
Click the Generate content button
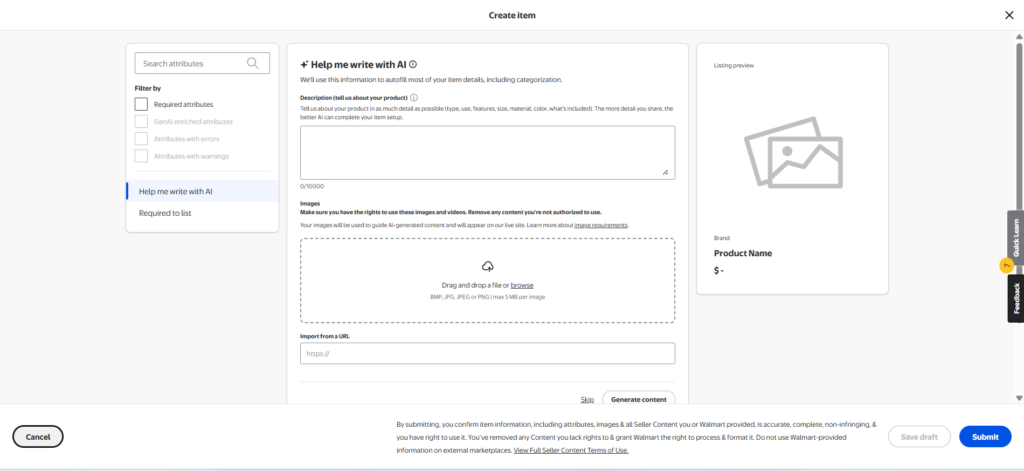pyautogui.click(x=639, y=399)
